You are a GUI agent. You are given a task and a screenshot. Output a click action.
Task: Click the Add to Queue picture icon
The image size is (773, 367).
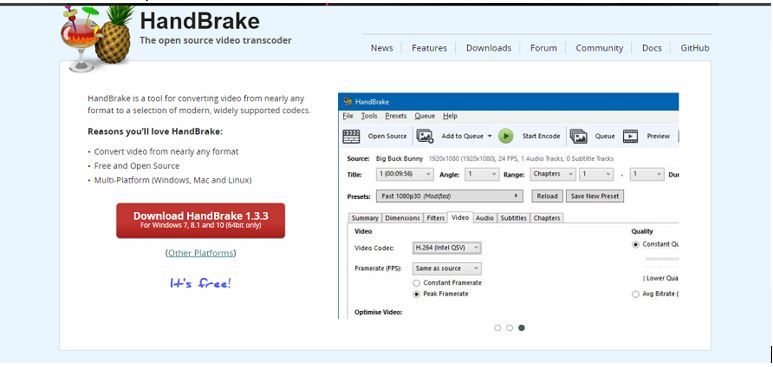coord(424,136)
